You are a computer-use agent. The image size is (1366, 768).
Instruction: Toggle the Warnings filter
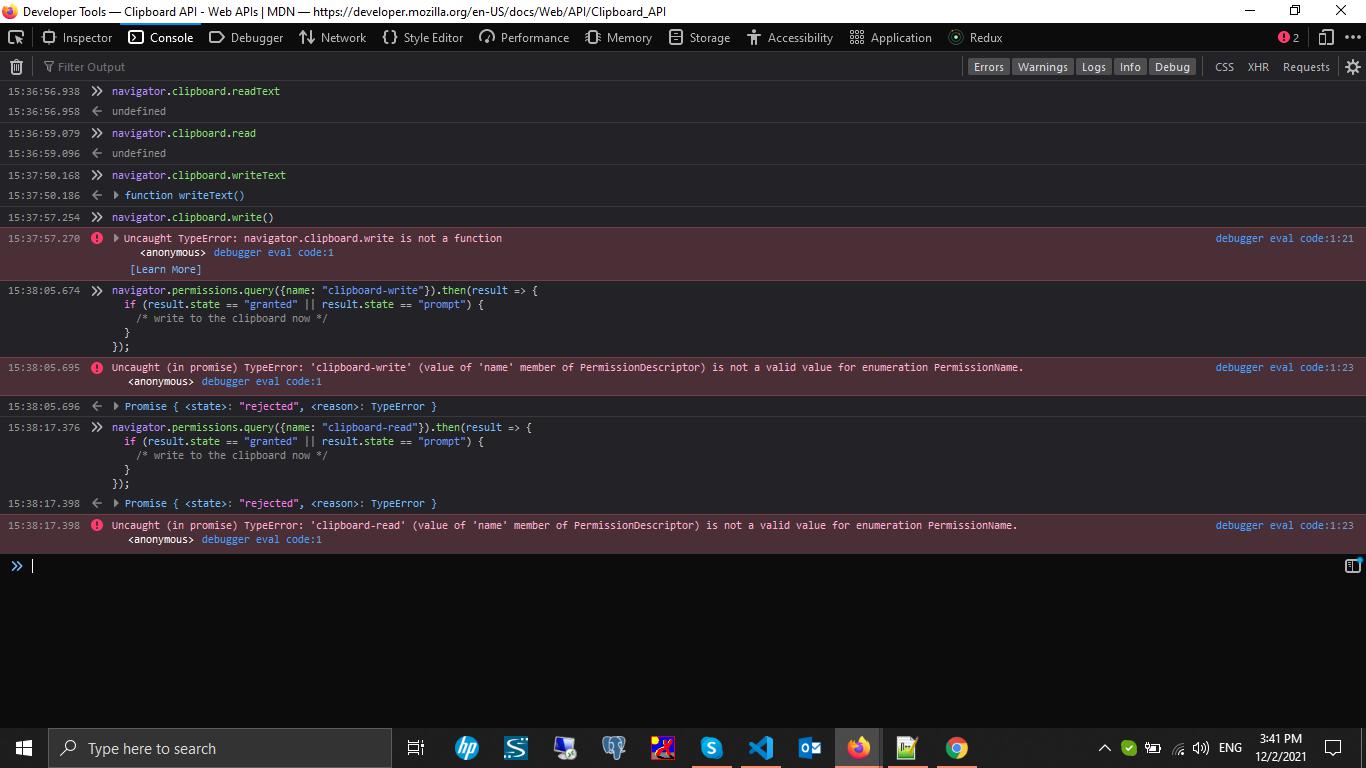coord(1042,67)
